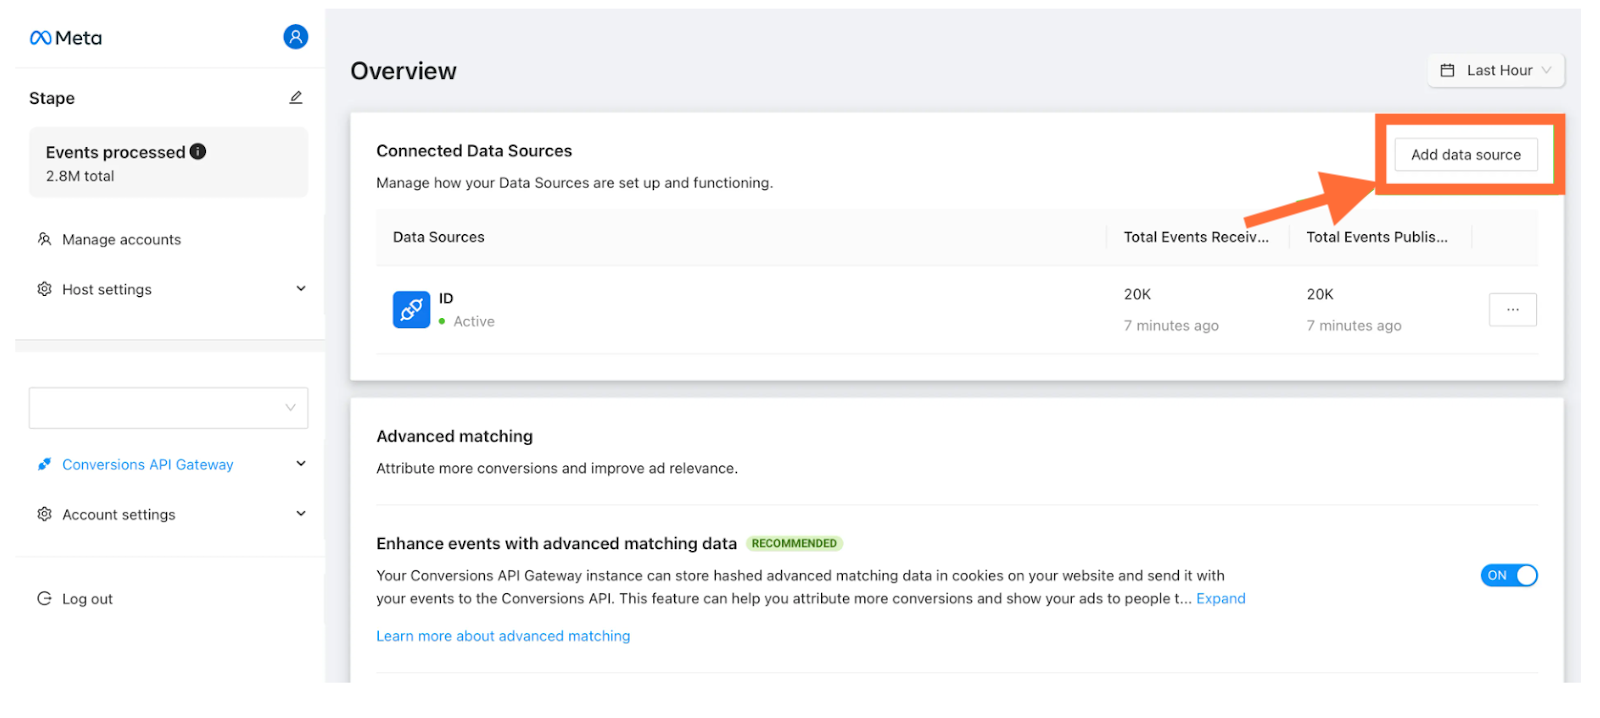Click the blue data source link icon
1600x718 pixels.
[411, 310]
